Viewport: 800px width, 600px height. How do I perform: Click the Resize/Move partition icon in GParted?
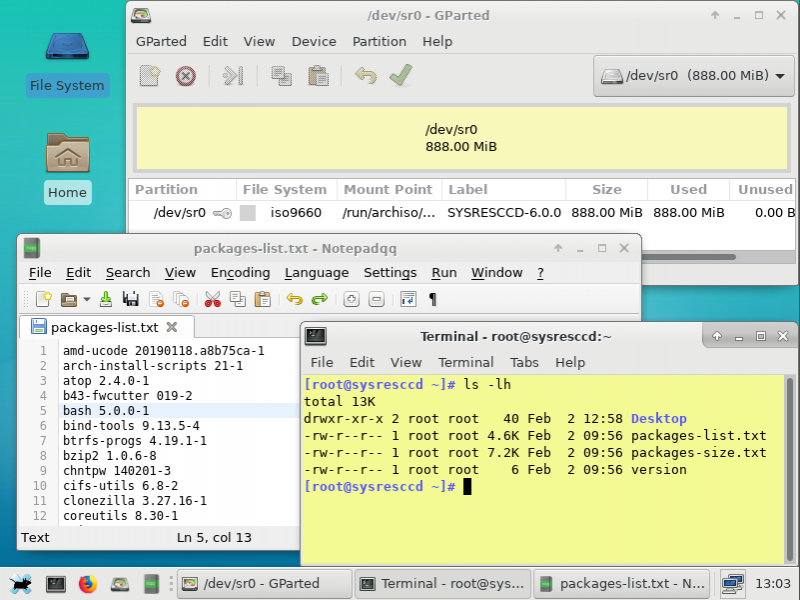(x=233, y=76)
